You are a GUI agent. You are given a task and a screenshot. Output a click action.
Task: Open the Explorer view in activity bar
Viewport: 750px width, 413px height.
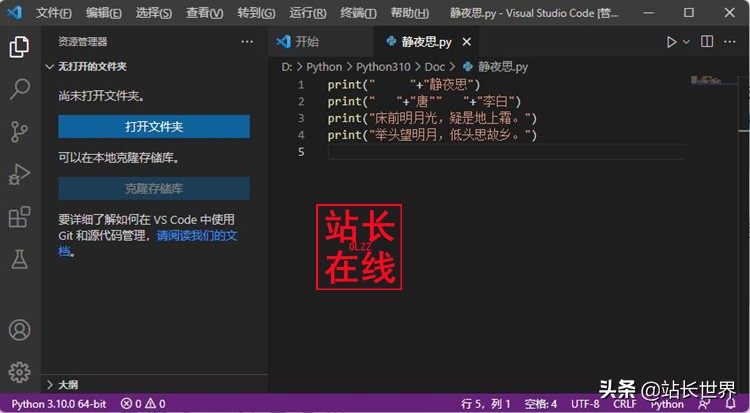(x=19, y=46)
